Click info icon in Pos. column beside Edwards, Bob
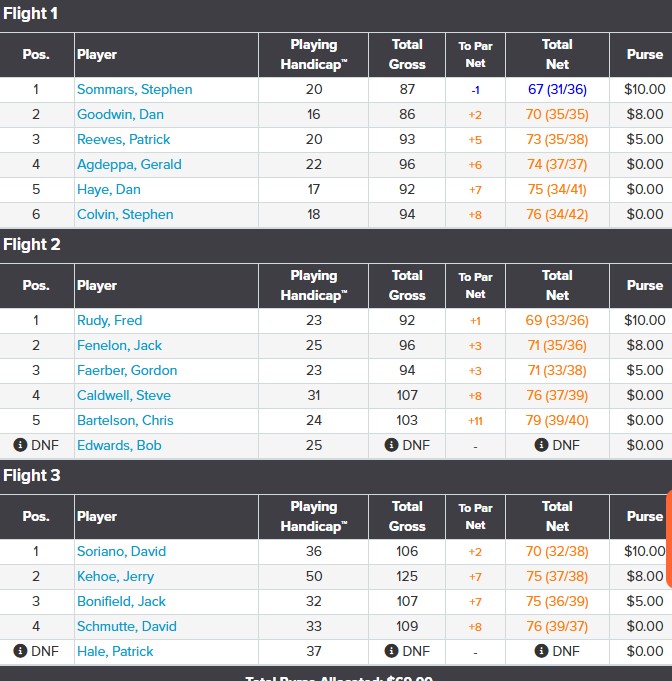The image size is (672, 681). pos(20,445)
